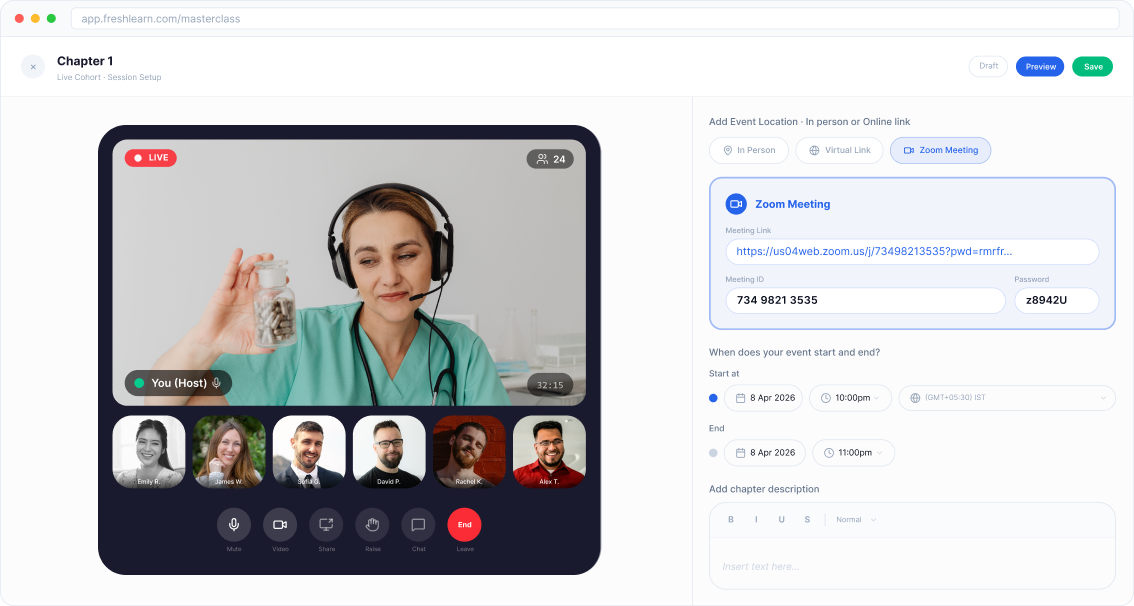Open the 10:00pm start time dropdown
Viewport: 1134px width, 606px height.
point(850,398)
